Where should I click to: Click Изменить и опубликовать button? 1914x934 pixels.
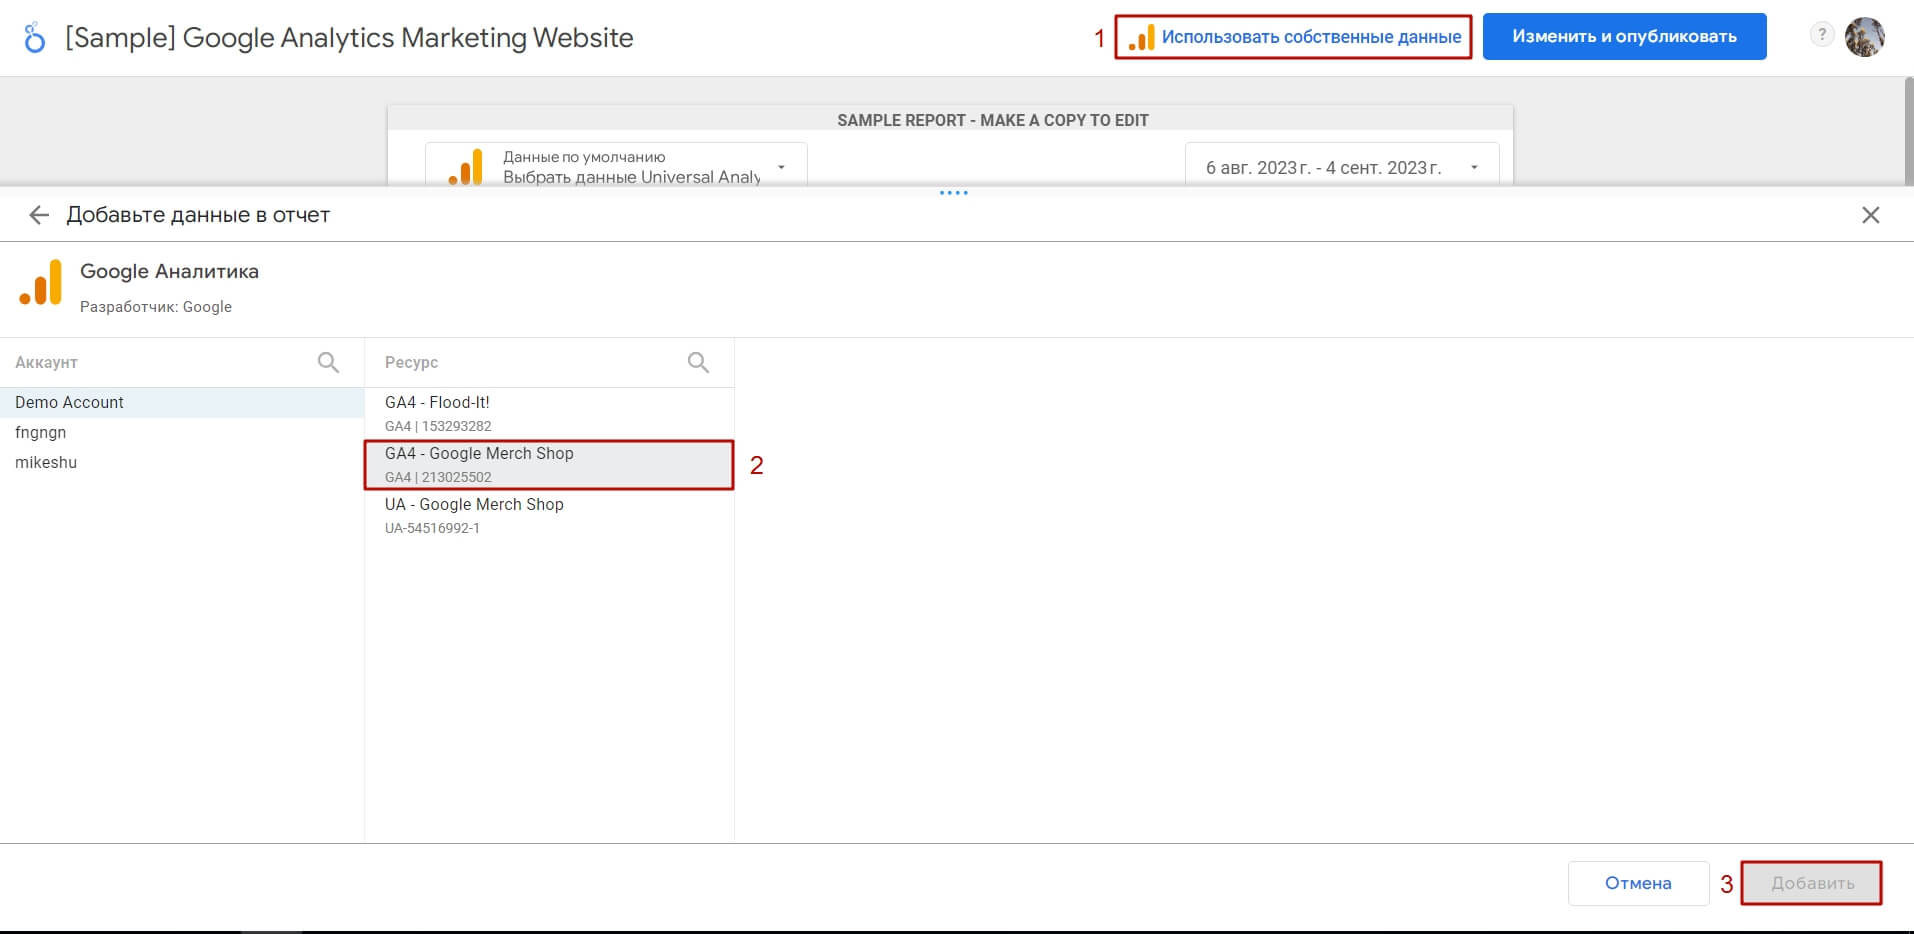1624,36
